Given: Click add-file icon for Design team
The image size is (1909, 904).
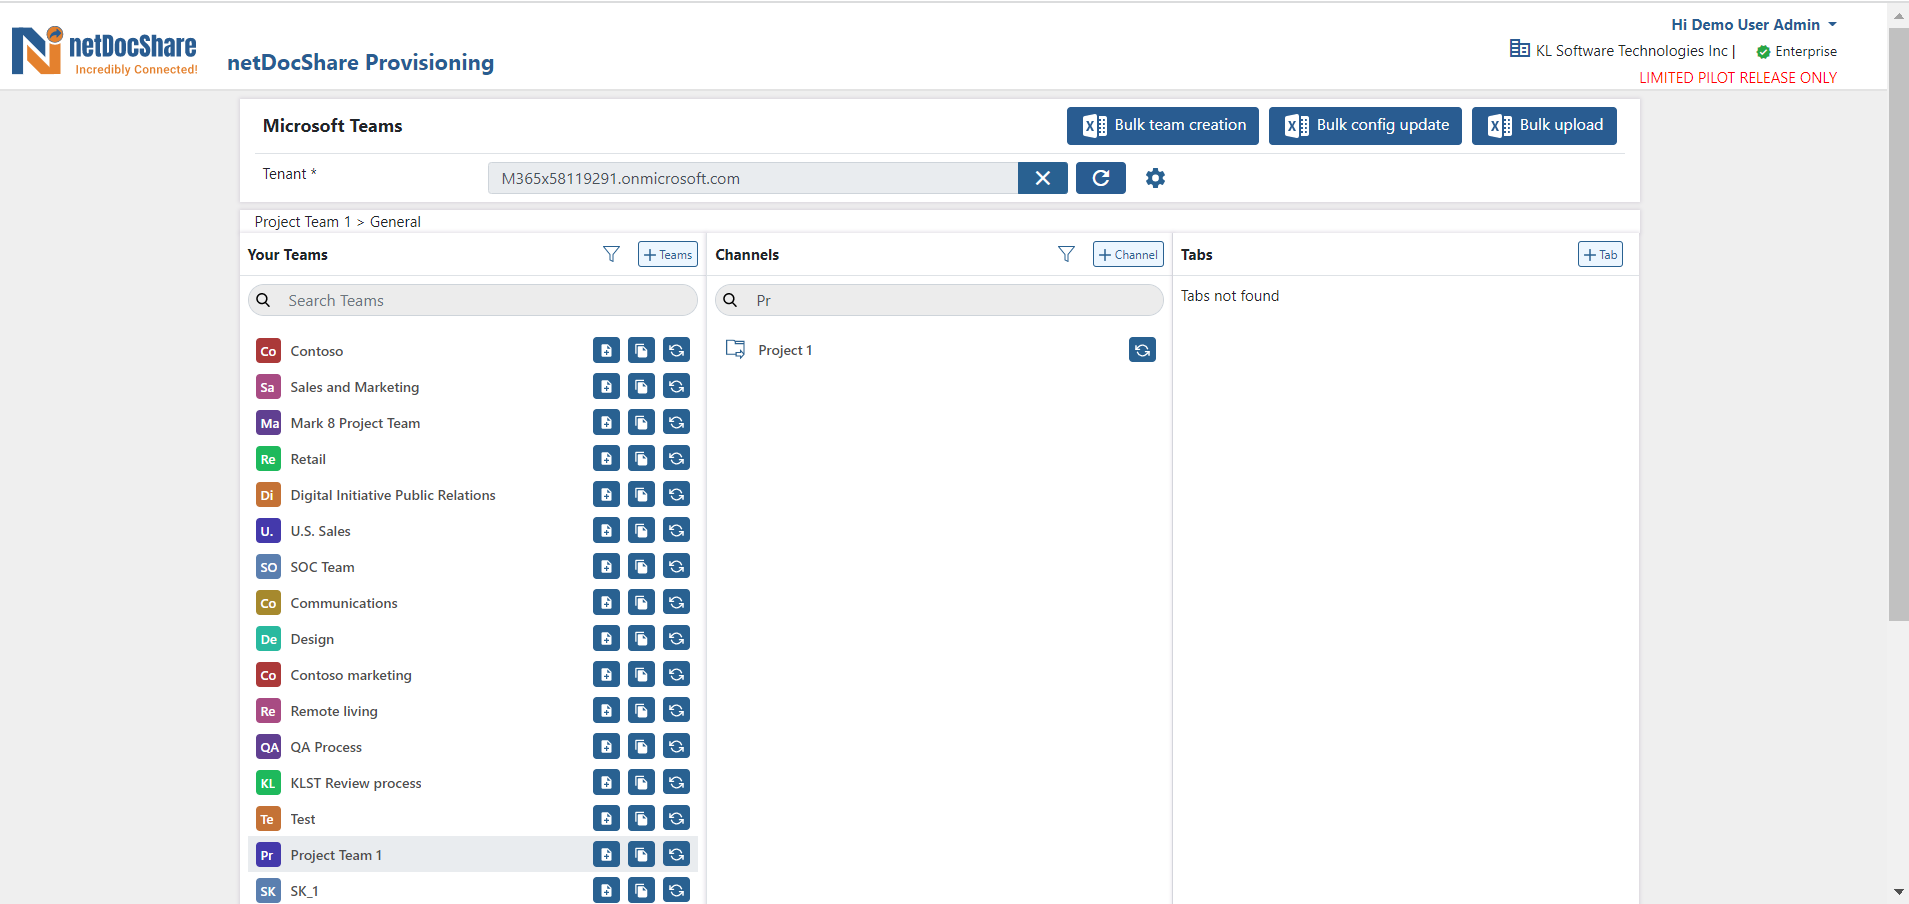Looking at the screenshot, I should [606, 638].
